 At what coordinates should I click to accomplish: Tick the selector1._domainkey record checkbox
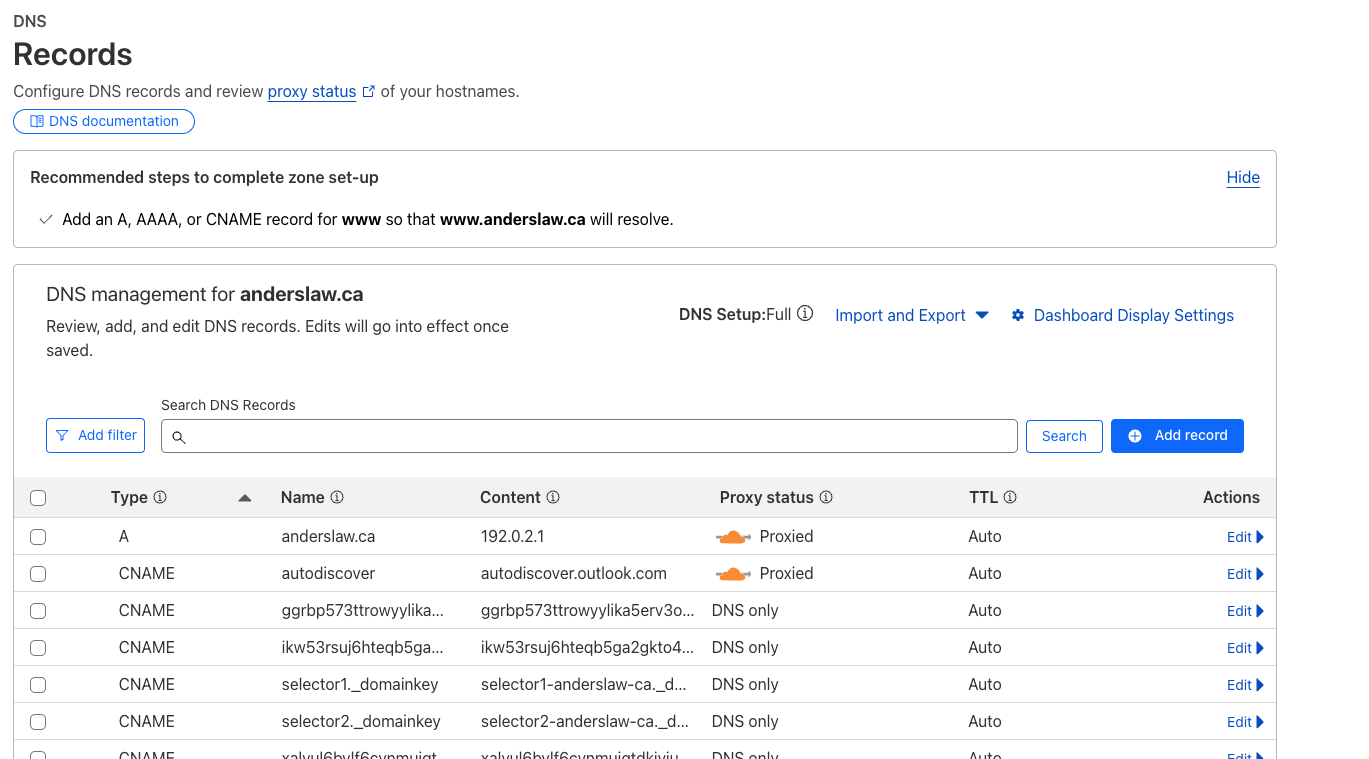pos(38,685)
